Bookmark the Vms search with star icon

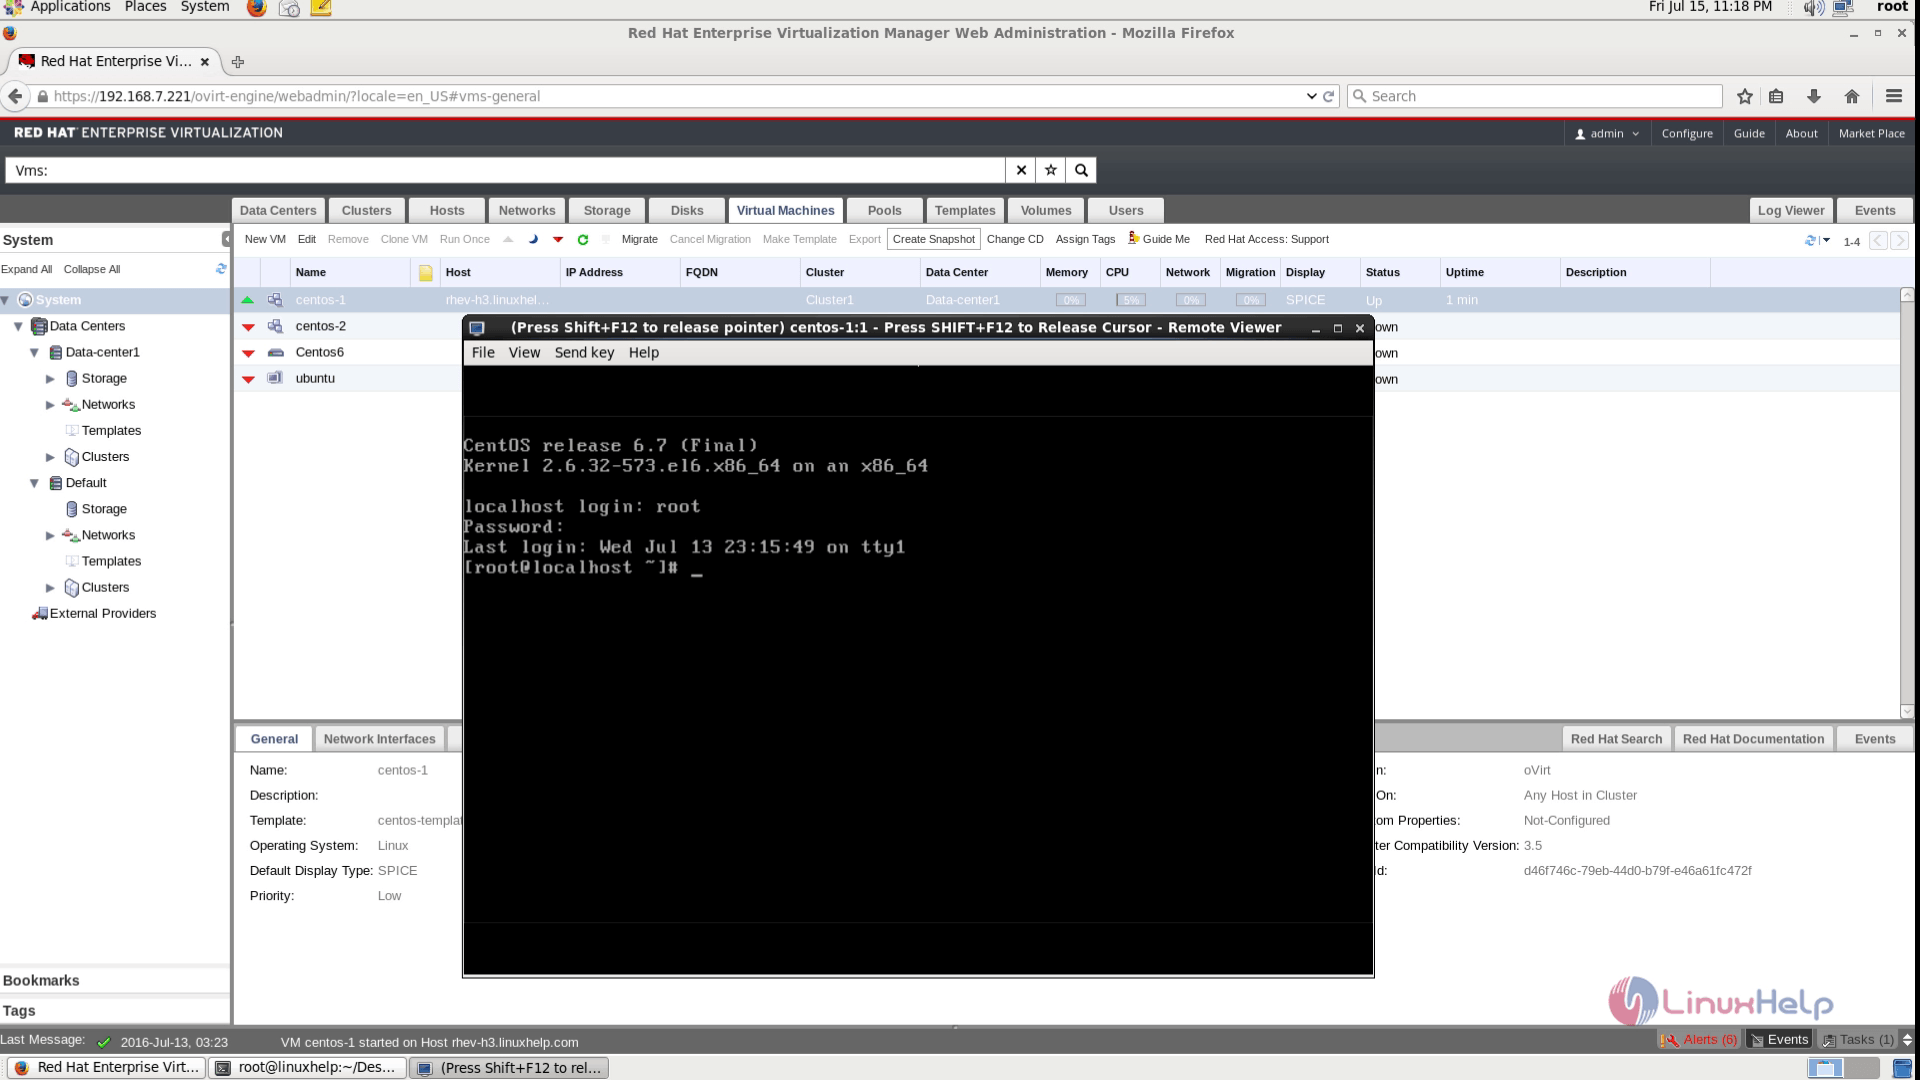(x=1051, y=170)
